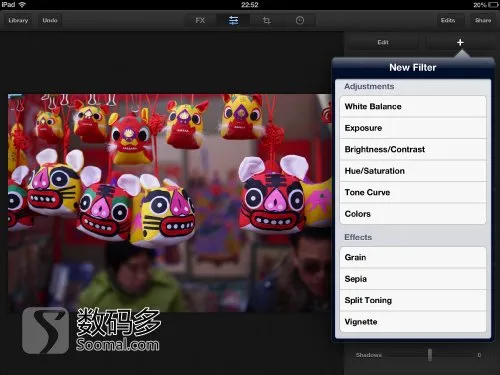Tap the plus add filter icon
The image size is (500, 375).
coord(460,42)
